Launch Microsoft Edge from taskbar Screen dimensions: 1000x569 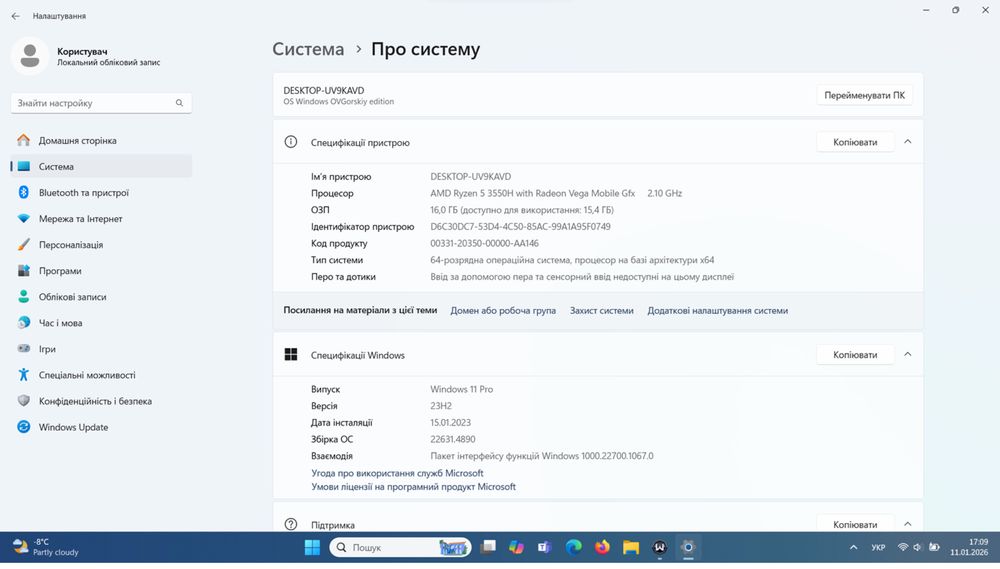573,547
